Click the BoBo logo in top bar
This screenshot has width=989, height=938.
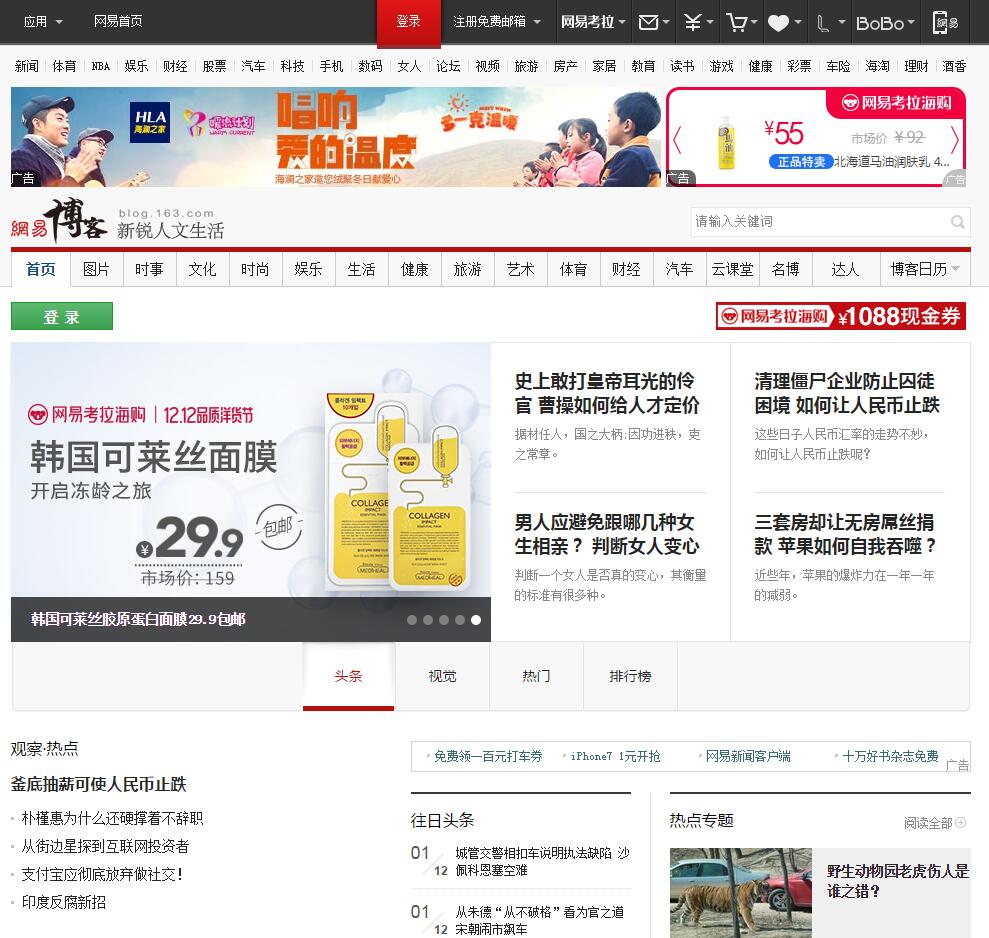(880, 23)
